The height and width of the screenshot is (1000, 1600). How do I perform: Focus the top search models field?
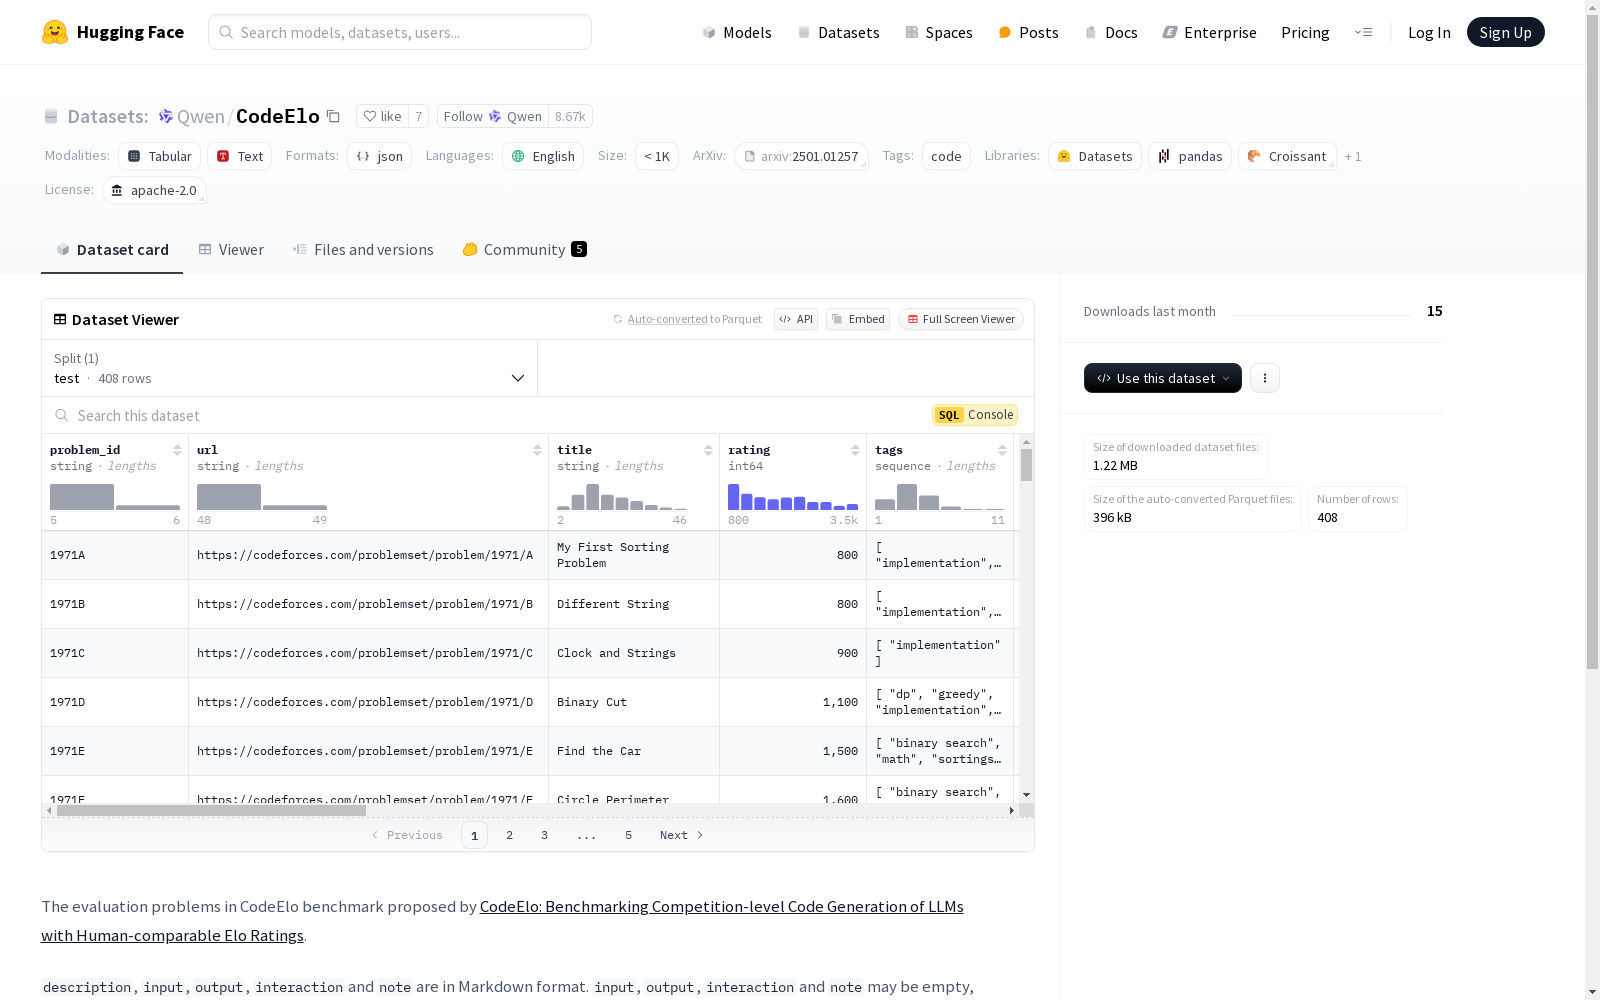[400, 32]
